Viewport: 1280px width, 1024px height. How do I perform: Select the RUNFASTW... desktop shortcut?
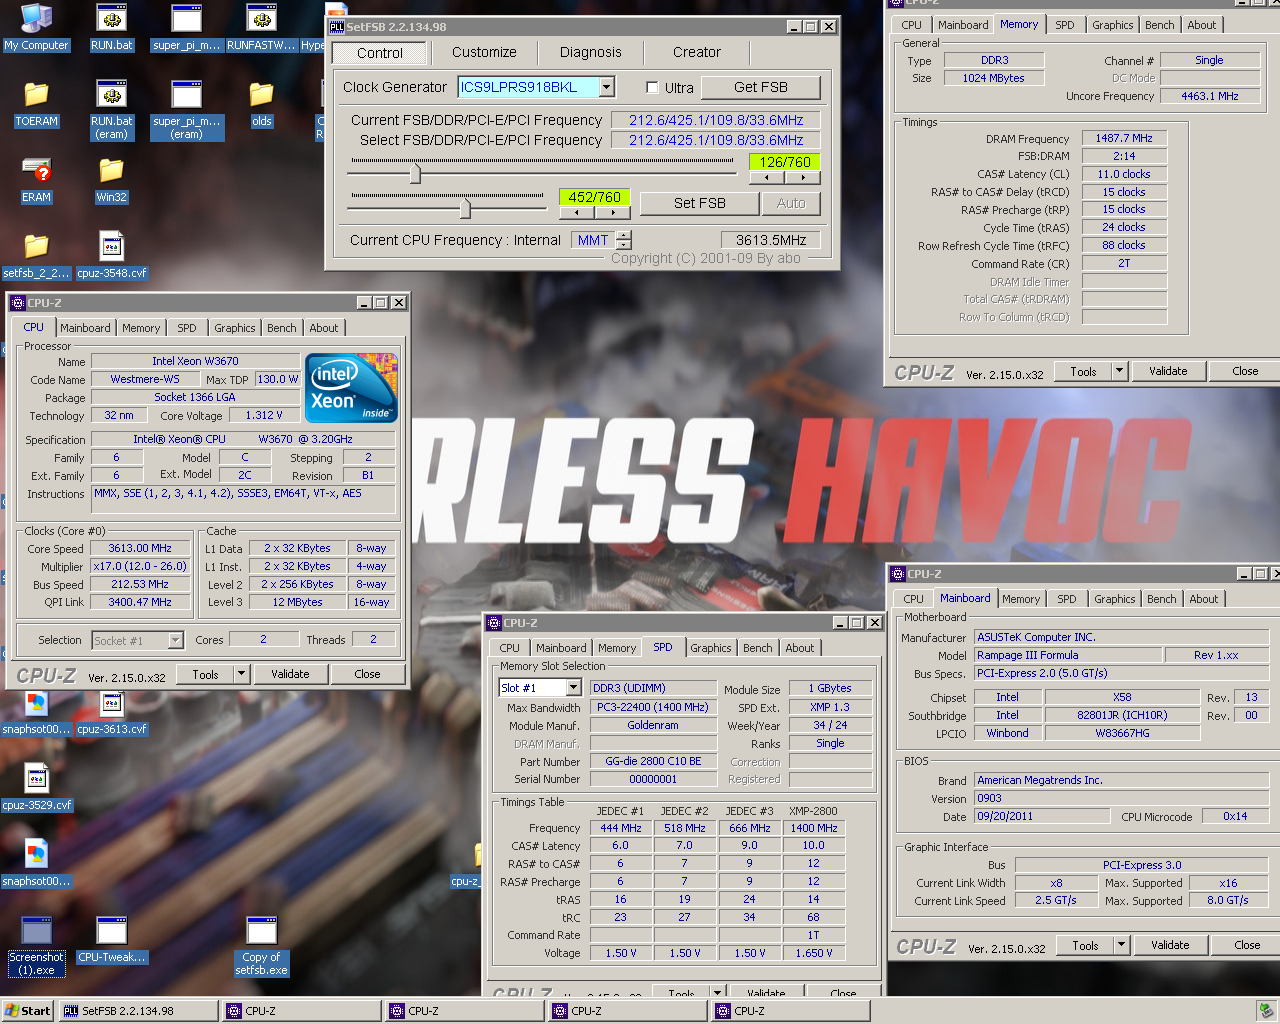coord(261,27)
